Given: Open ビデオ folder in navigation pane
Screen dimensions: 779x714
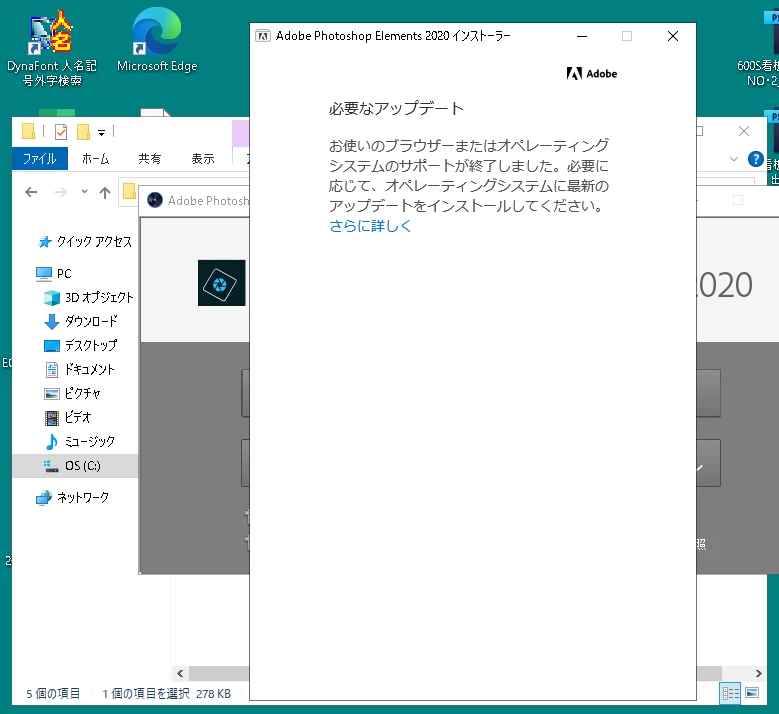Looking at the screenshot, I should tap(68, 417).
